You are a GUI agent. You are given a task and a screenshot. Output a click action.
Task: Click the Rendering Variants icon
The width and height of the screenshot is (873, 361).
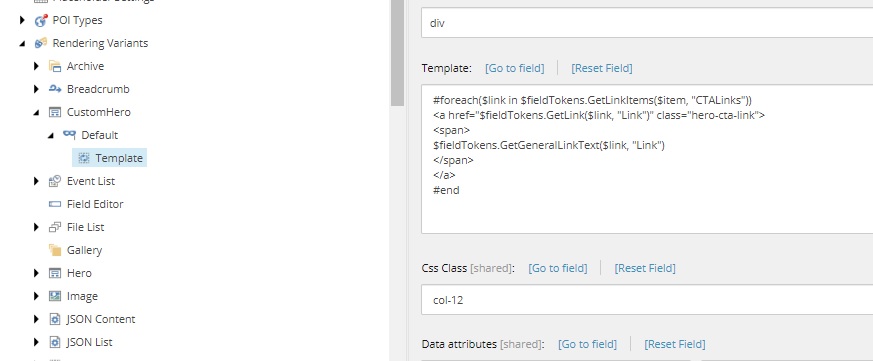pos(41,43)
